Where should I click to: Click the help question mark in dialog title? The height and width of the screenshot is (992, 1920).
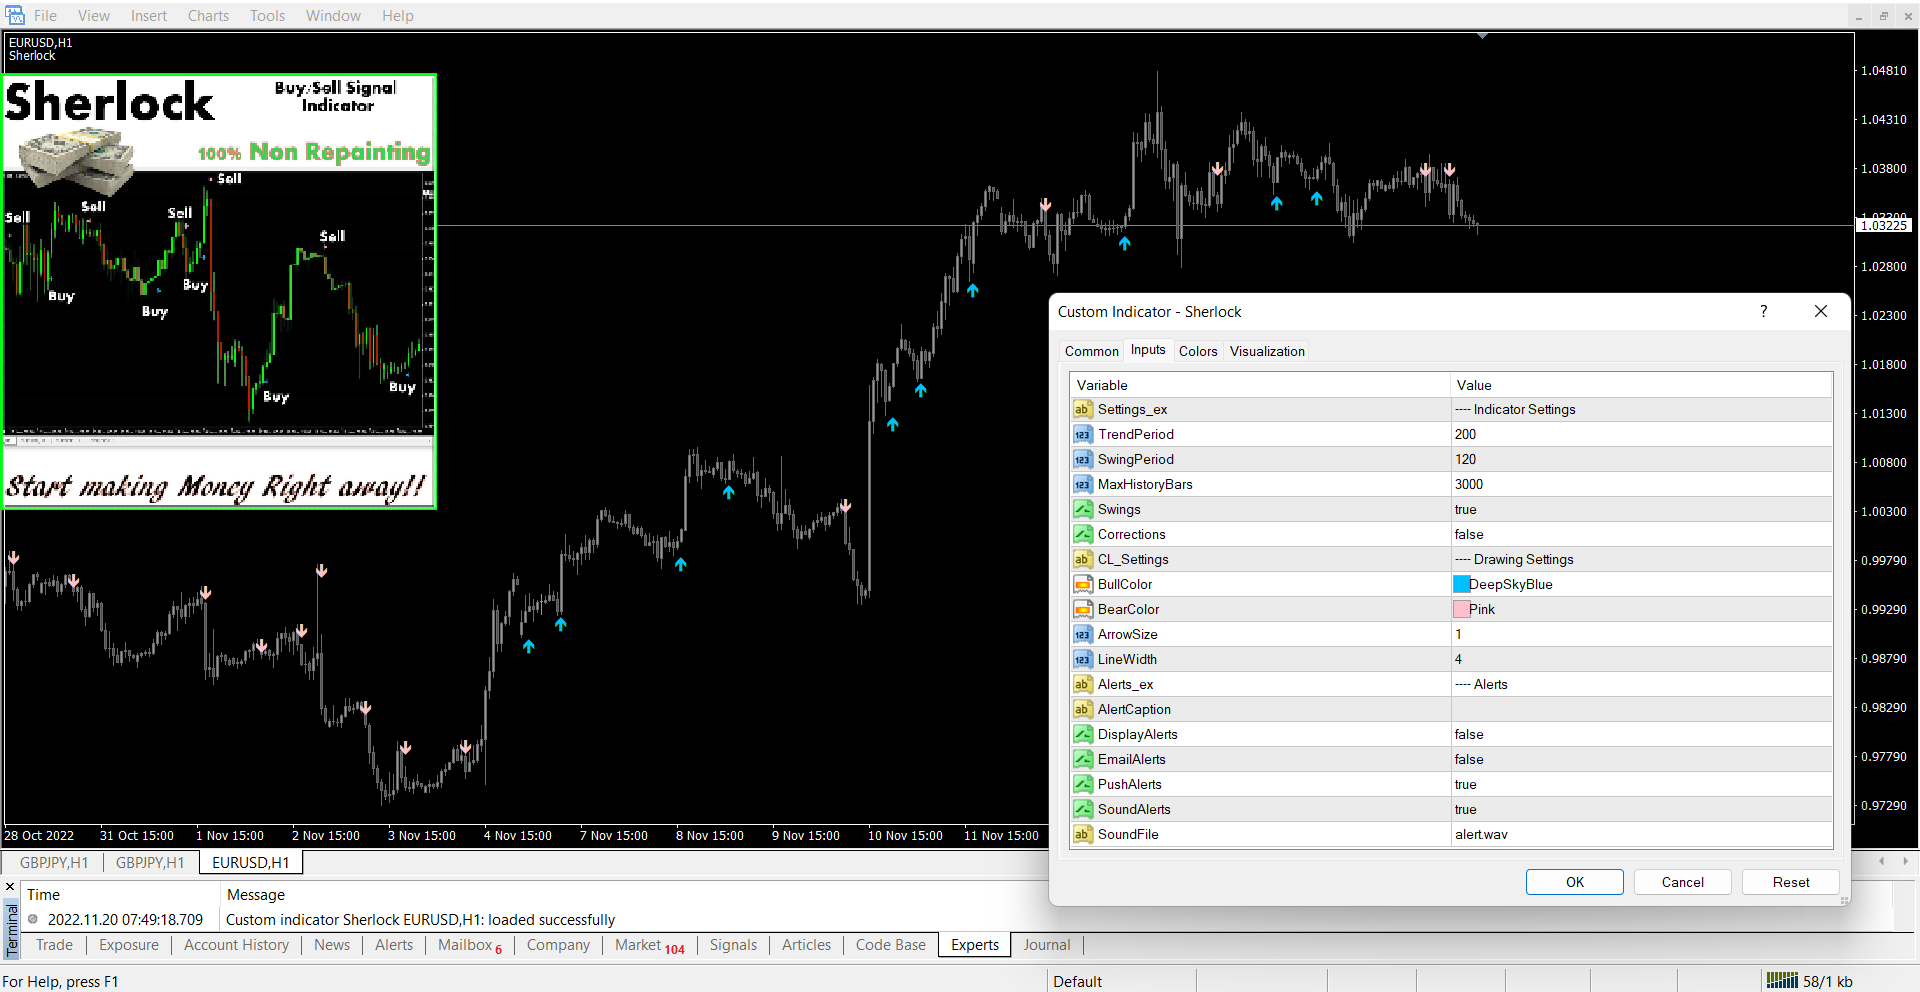pyautogui.click(x=1763, y=311)
